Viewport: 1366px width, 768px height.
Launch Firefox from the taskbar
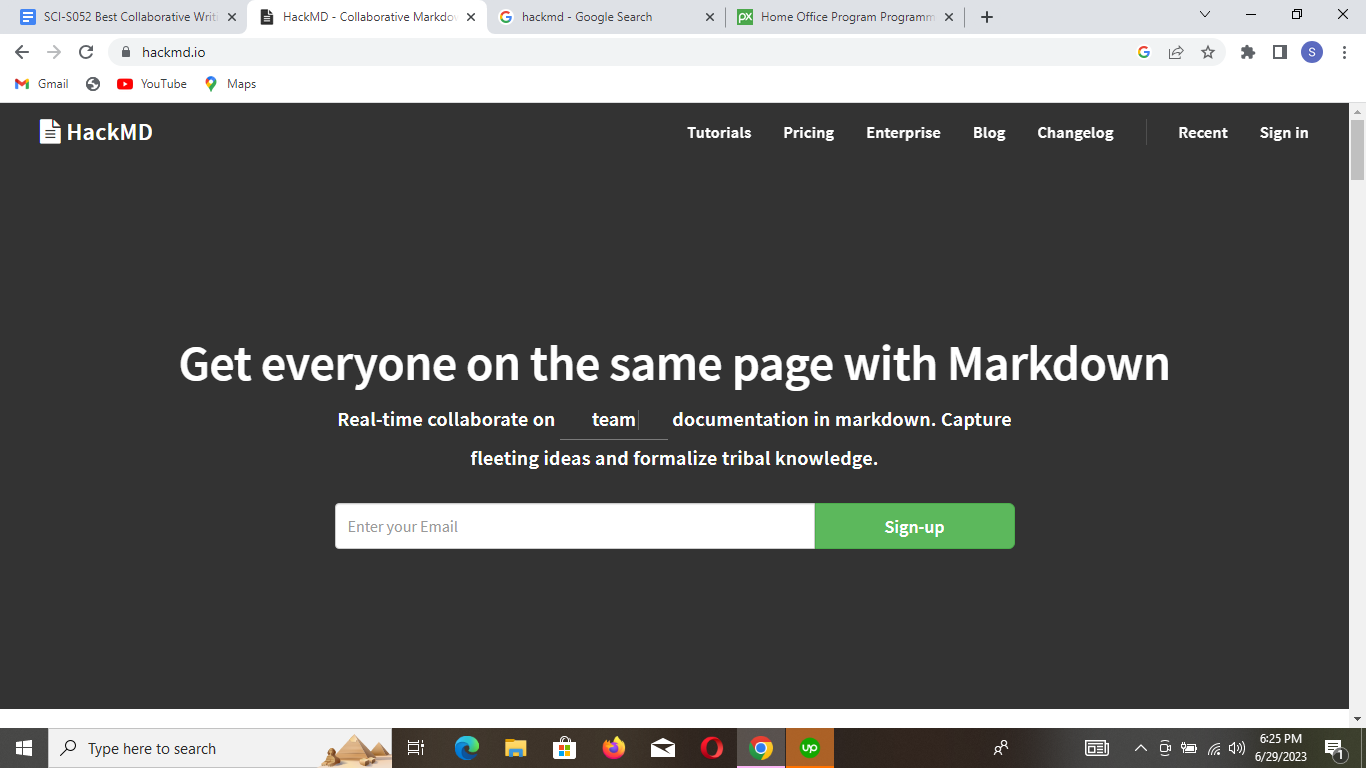pos(613,747)
